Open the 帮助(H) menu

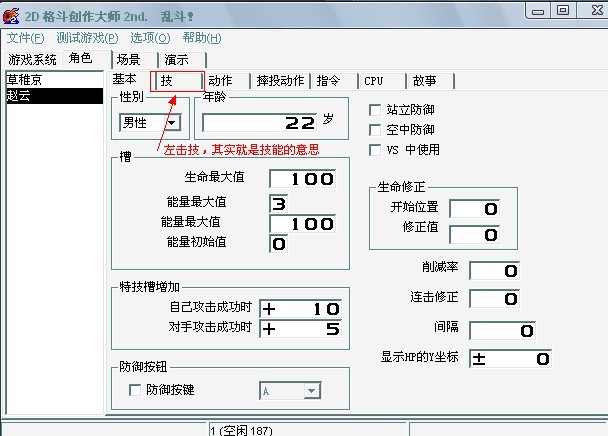202,38
